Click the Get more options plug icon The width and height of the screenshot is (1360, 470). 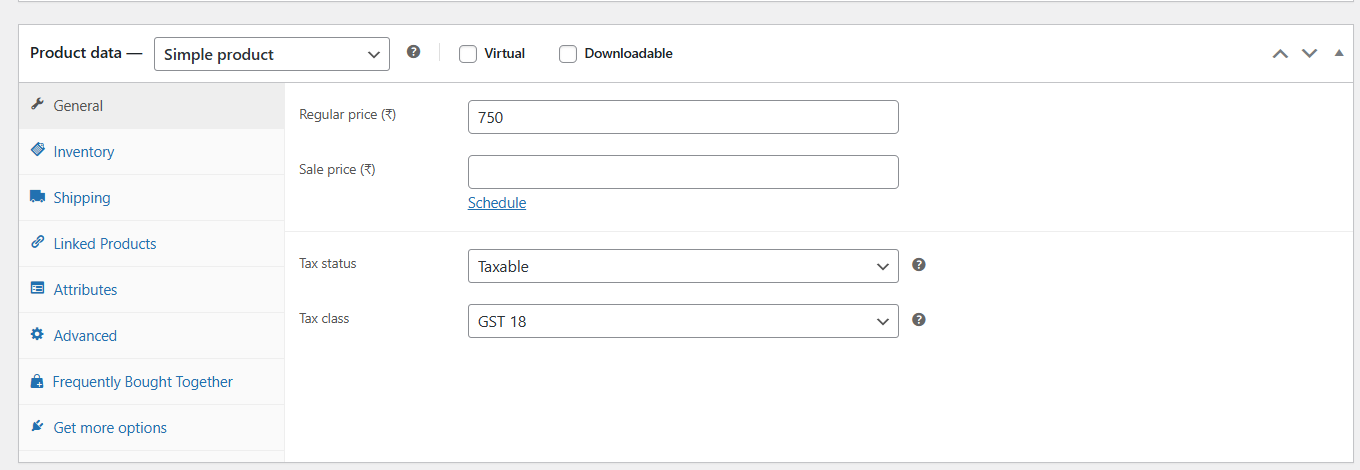click(37, 426)
